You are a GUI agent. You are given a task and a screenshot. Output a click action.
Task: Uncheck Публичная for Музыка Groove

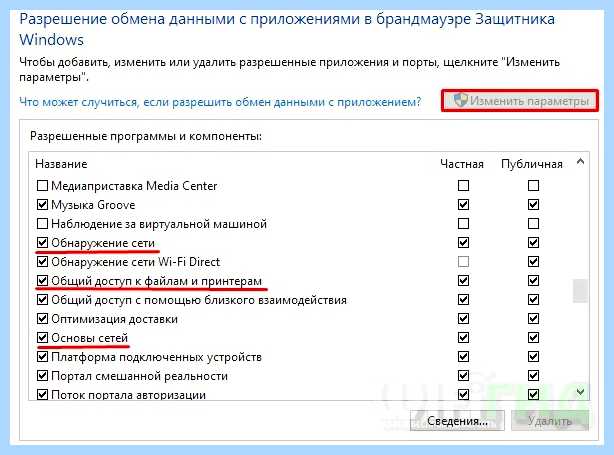[533, 204]
